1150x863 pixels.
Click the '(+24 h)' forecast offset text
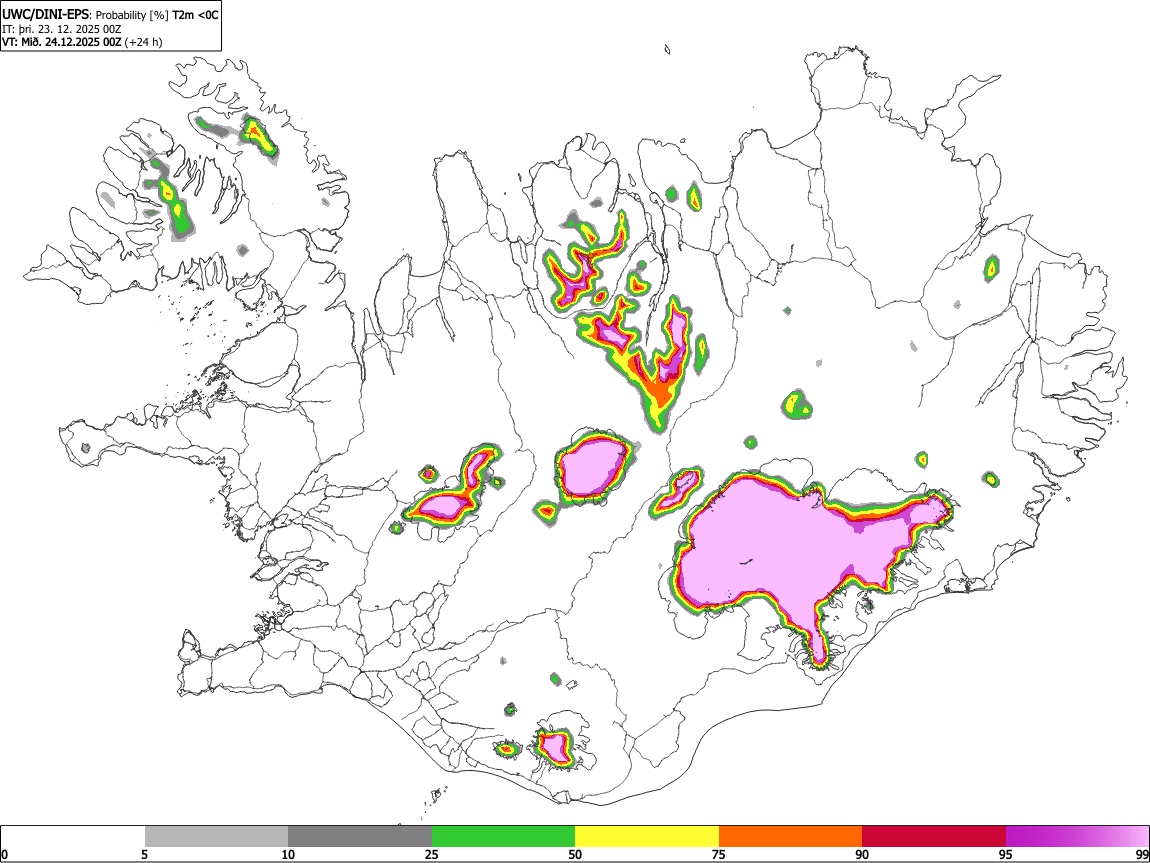point(144,42)
